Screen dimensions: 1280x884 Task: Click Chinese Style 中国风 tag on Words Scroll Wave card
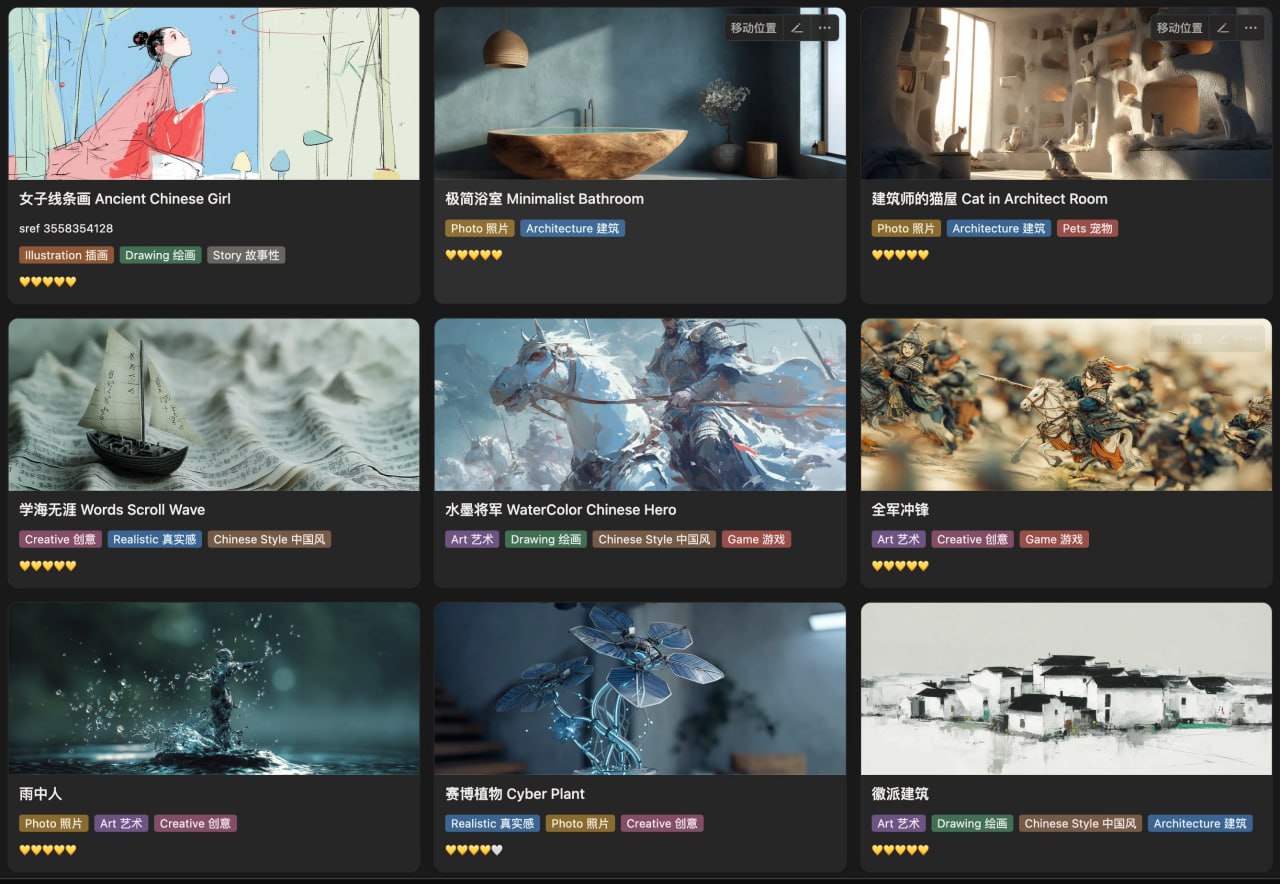270,540
